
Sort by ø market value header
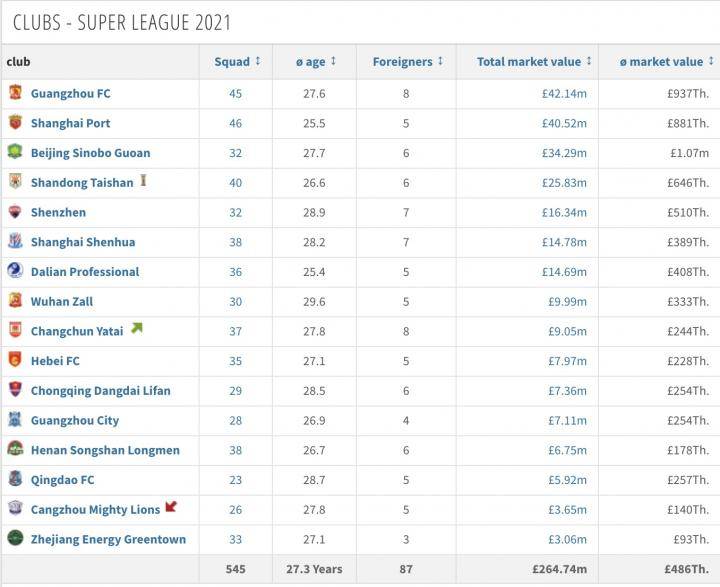coord(667,62)
